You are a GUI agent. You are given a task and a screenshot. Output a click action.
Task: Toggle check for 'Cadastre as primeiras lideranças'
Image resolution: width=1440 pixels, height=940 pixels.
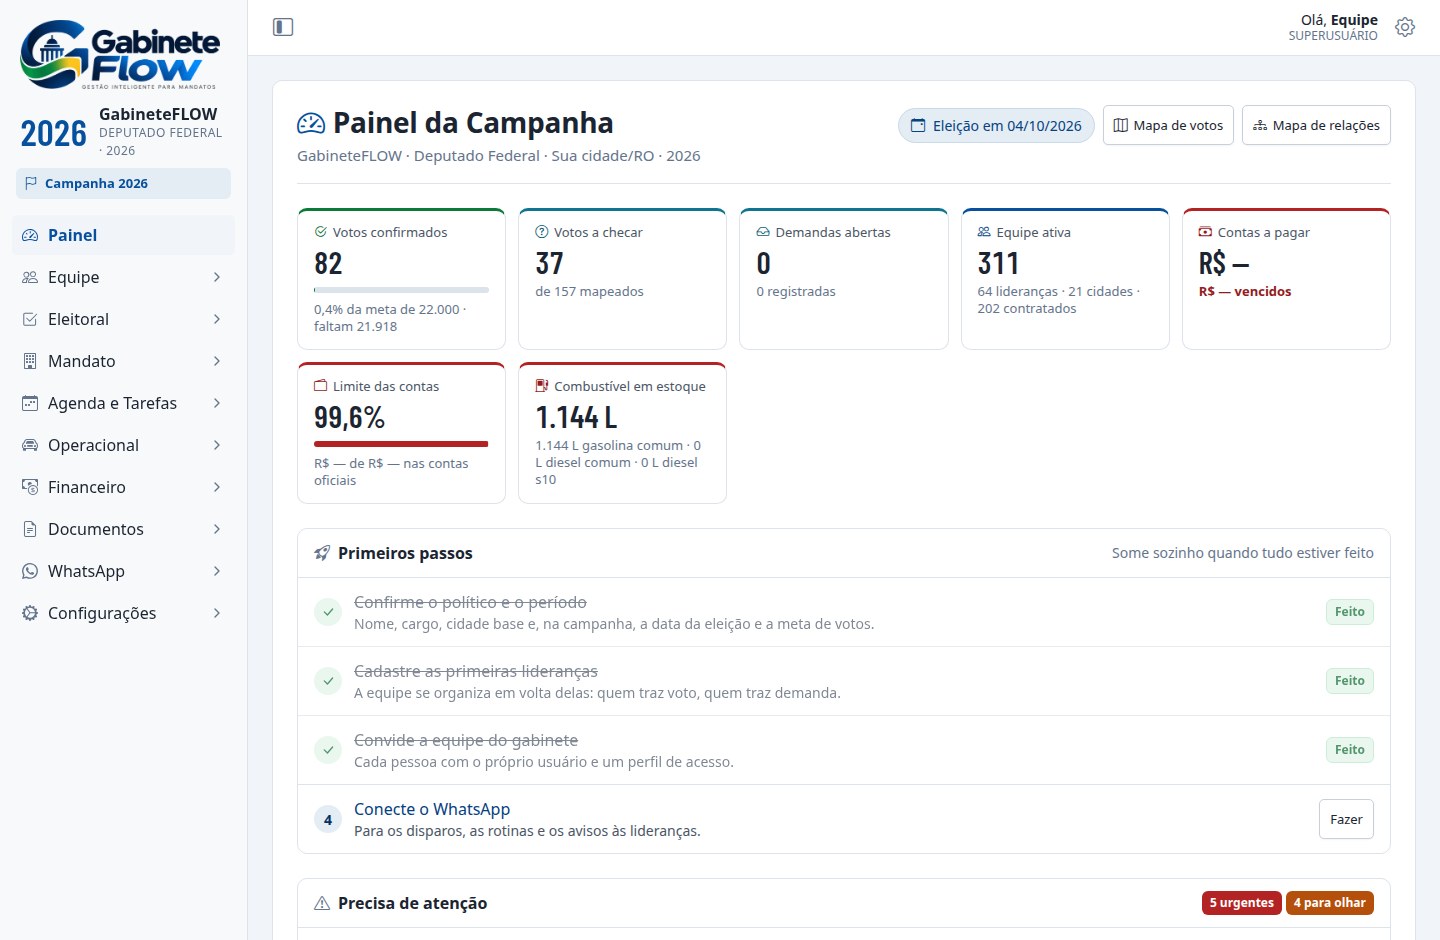(328, 681)
